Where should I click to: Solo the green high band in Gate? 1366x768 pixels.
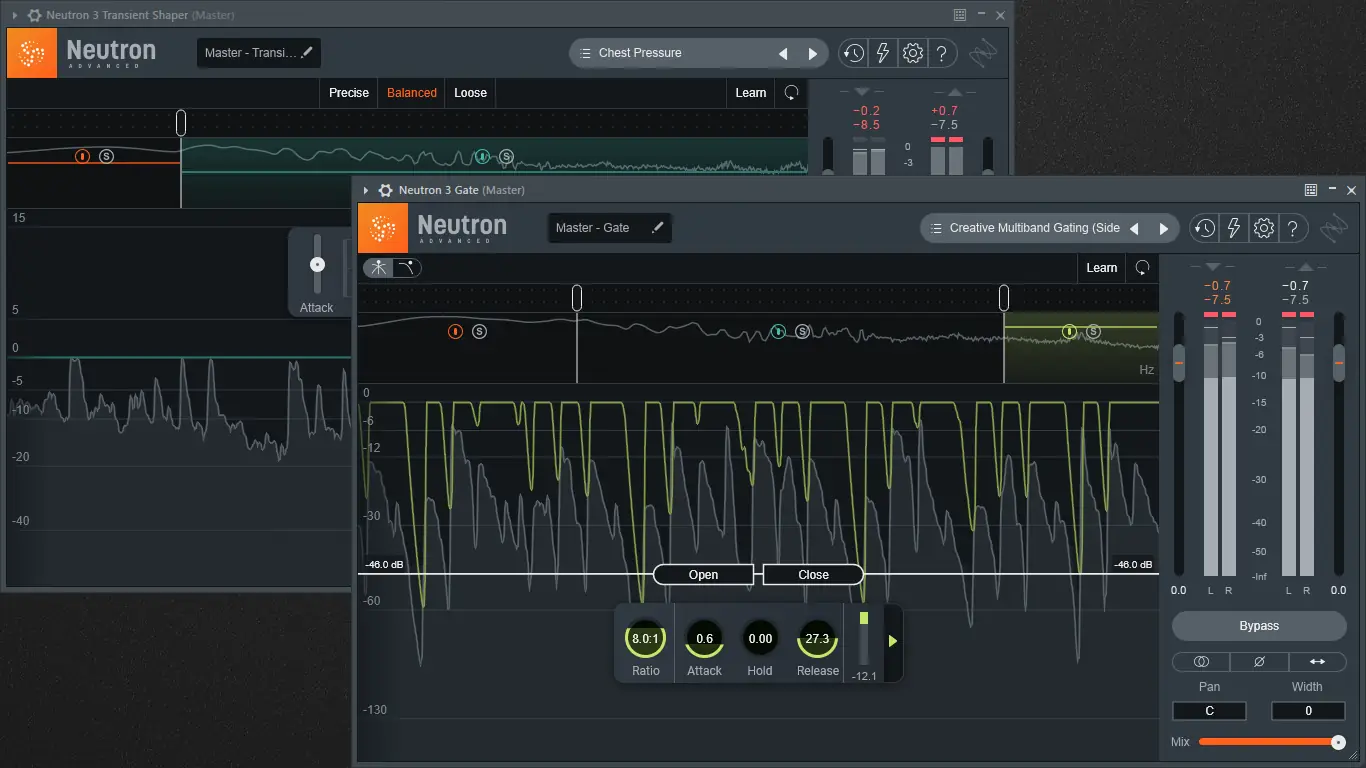(x=1093, y=331)
